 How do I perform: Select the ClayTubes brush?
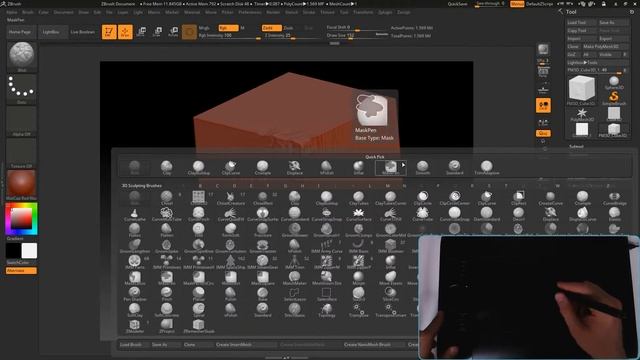(x=358, y=198)
